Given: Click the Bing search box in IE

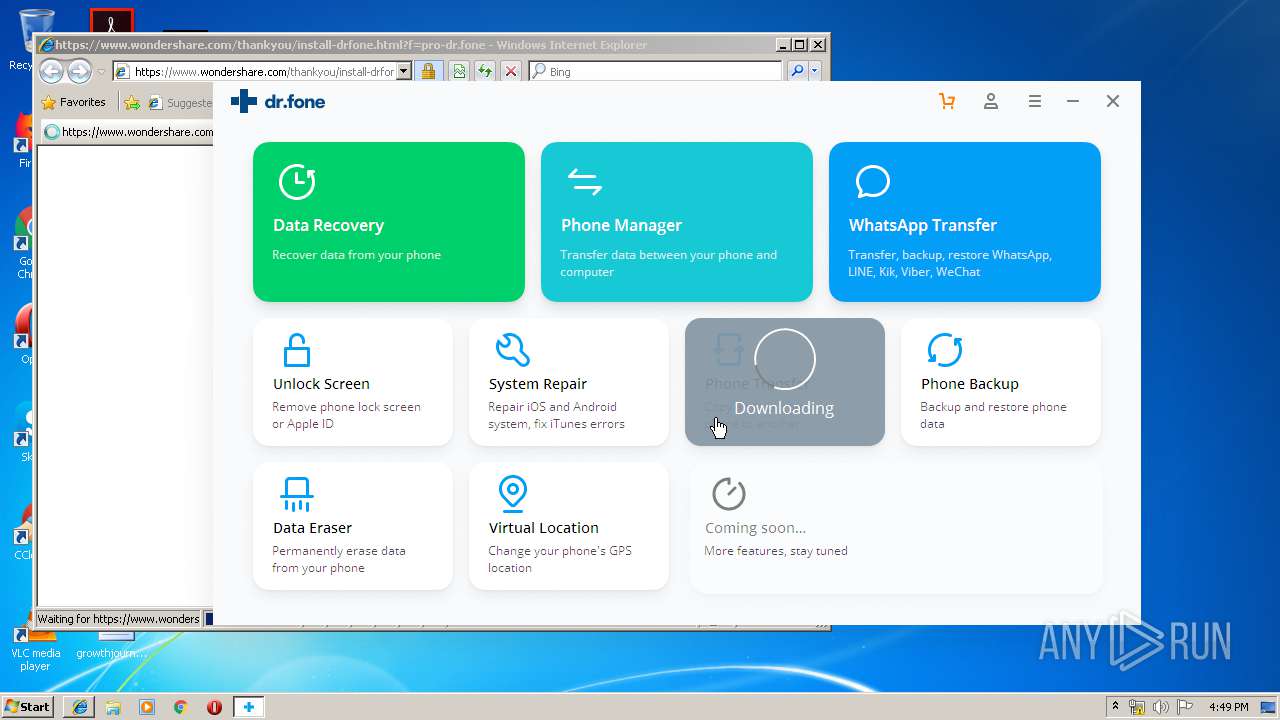Looking at the screenshot, I should [656, 71].
